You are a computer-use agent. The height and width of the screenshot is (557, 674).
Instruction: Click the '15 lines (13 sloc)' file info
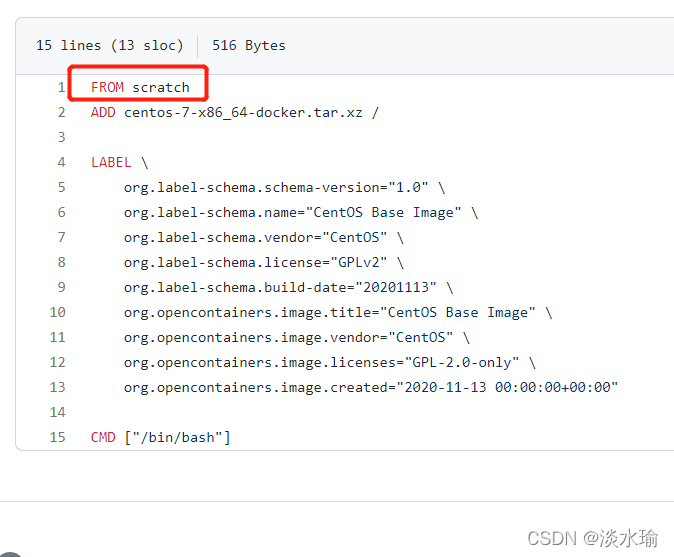110,46
